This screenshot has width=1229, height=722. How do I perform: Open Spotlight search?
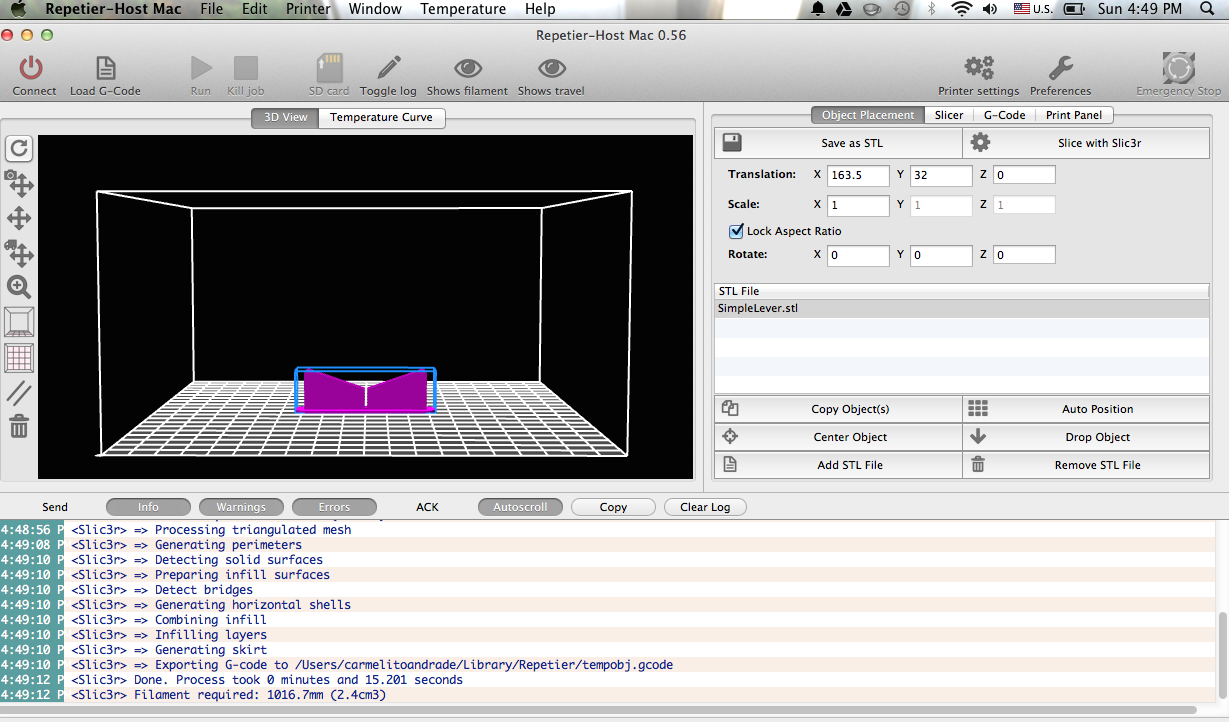tap(1208, 9)
